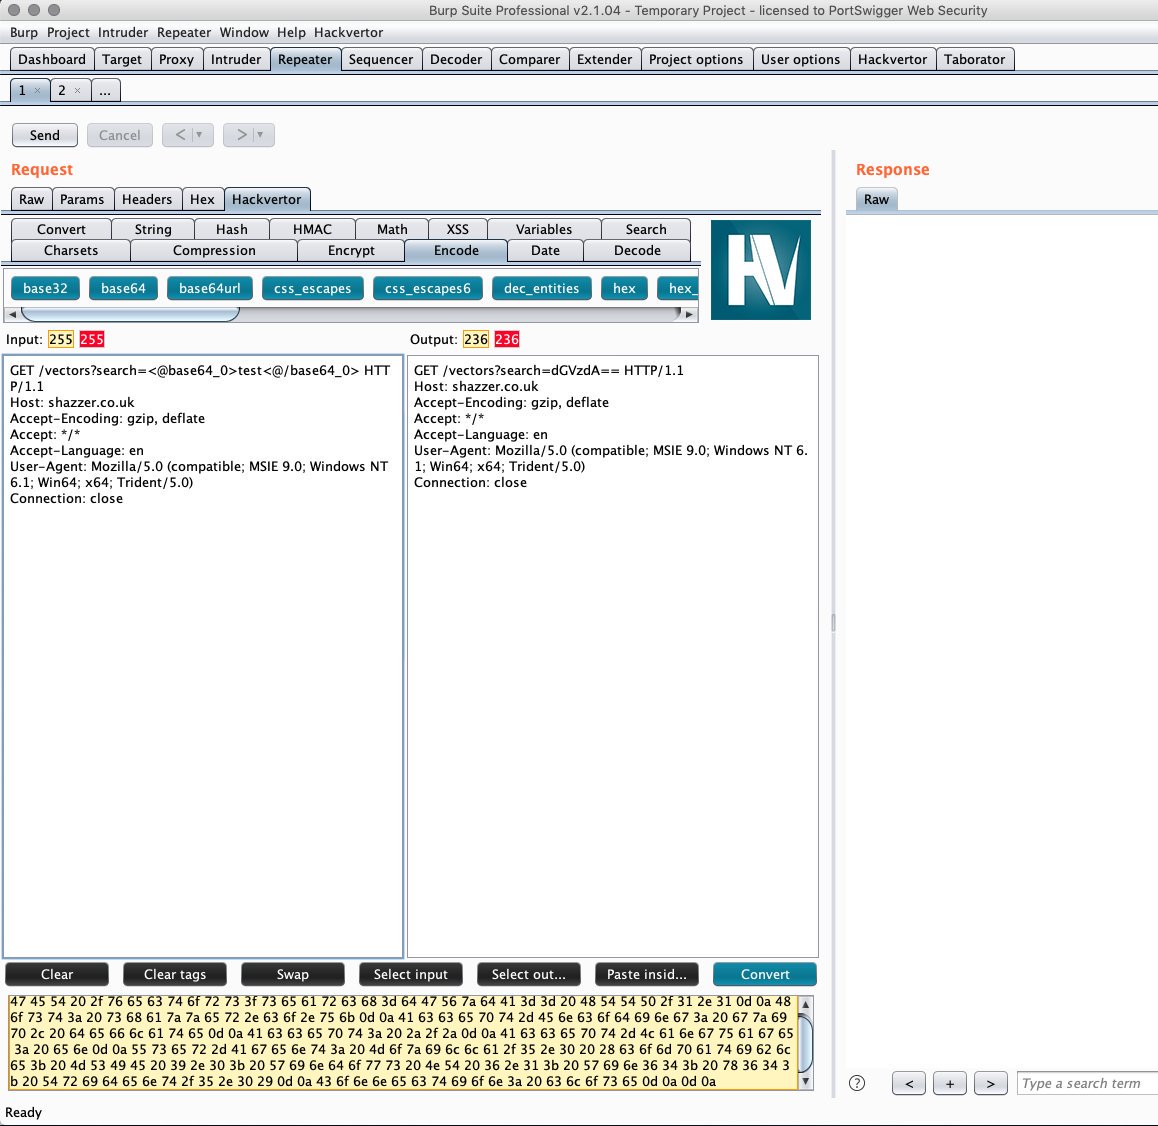Switch to the main Intruder tab
Image resolution: width=1158 pixels, height=1126 pixels.
click(x=236, y=59)
